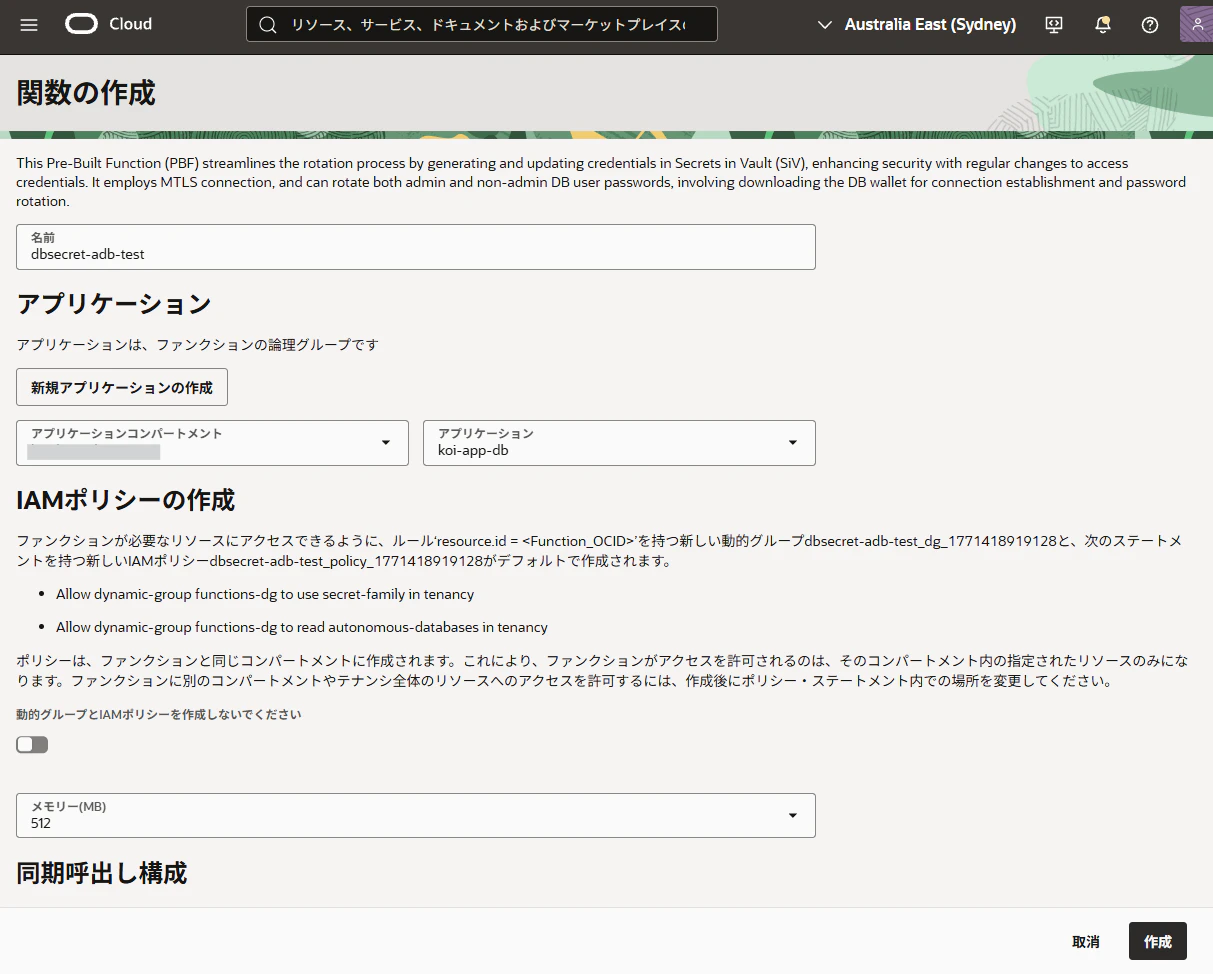Image resolution: width=1213 pixels, height=974 pixels.
Task: Click the secret-family policy statement text
Action: point(265,594)
